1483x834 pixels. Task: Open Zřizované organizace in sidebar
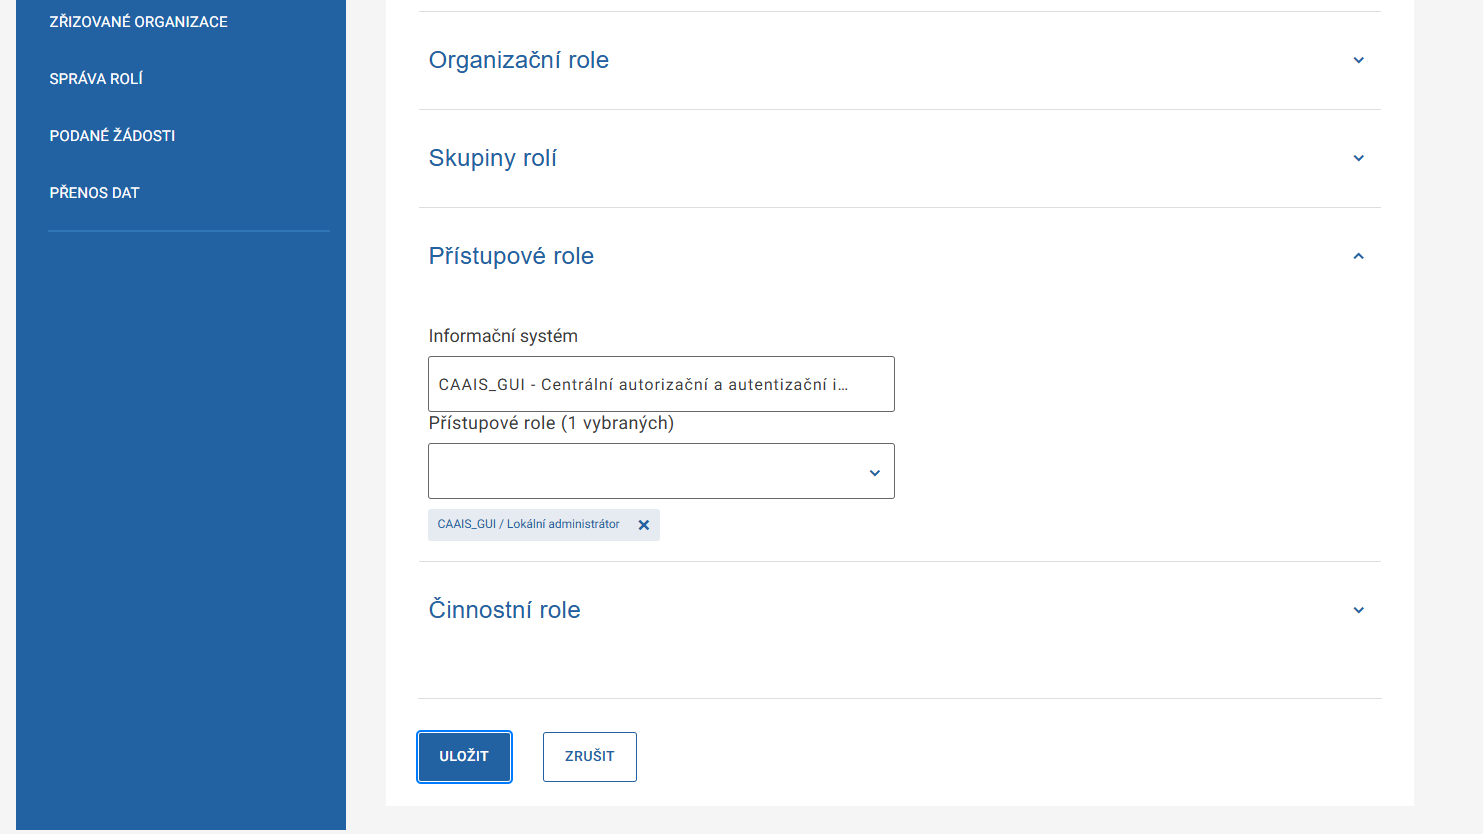pyautogui.click(x=139, y=22)
